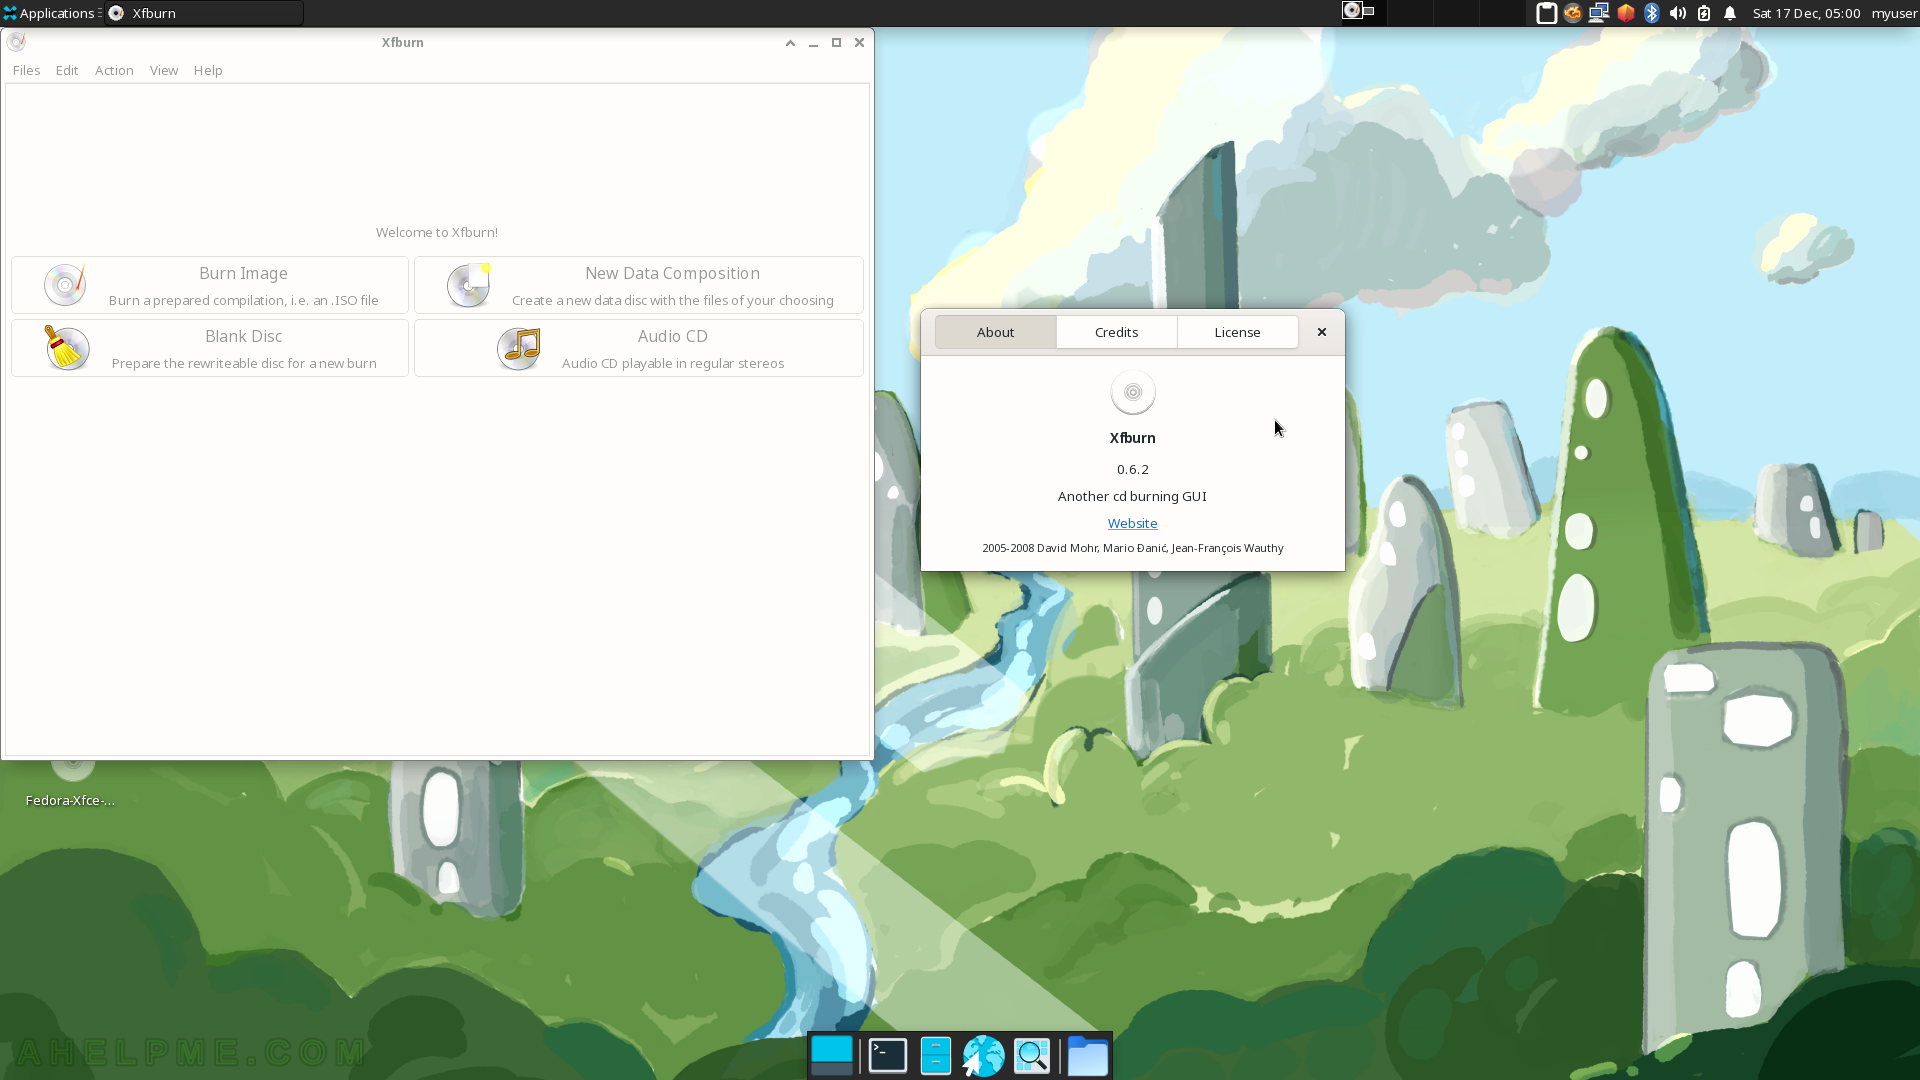Click the Blank Disc button label
Screen dimensions: 1920x1080
tap(243, 336)
